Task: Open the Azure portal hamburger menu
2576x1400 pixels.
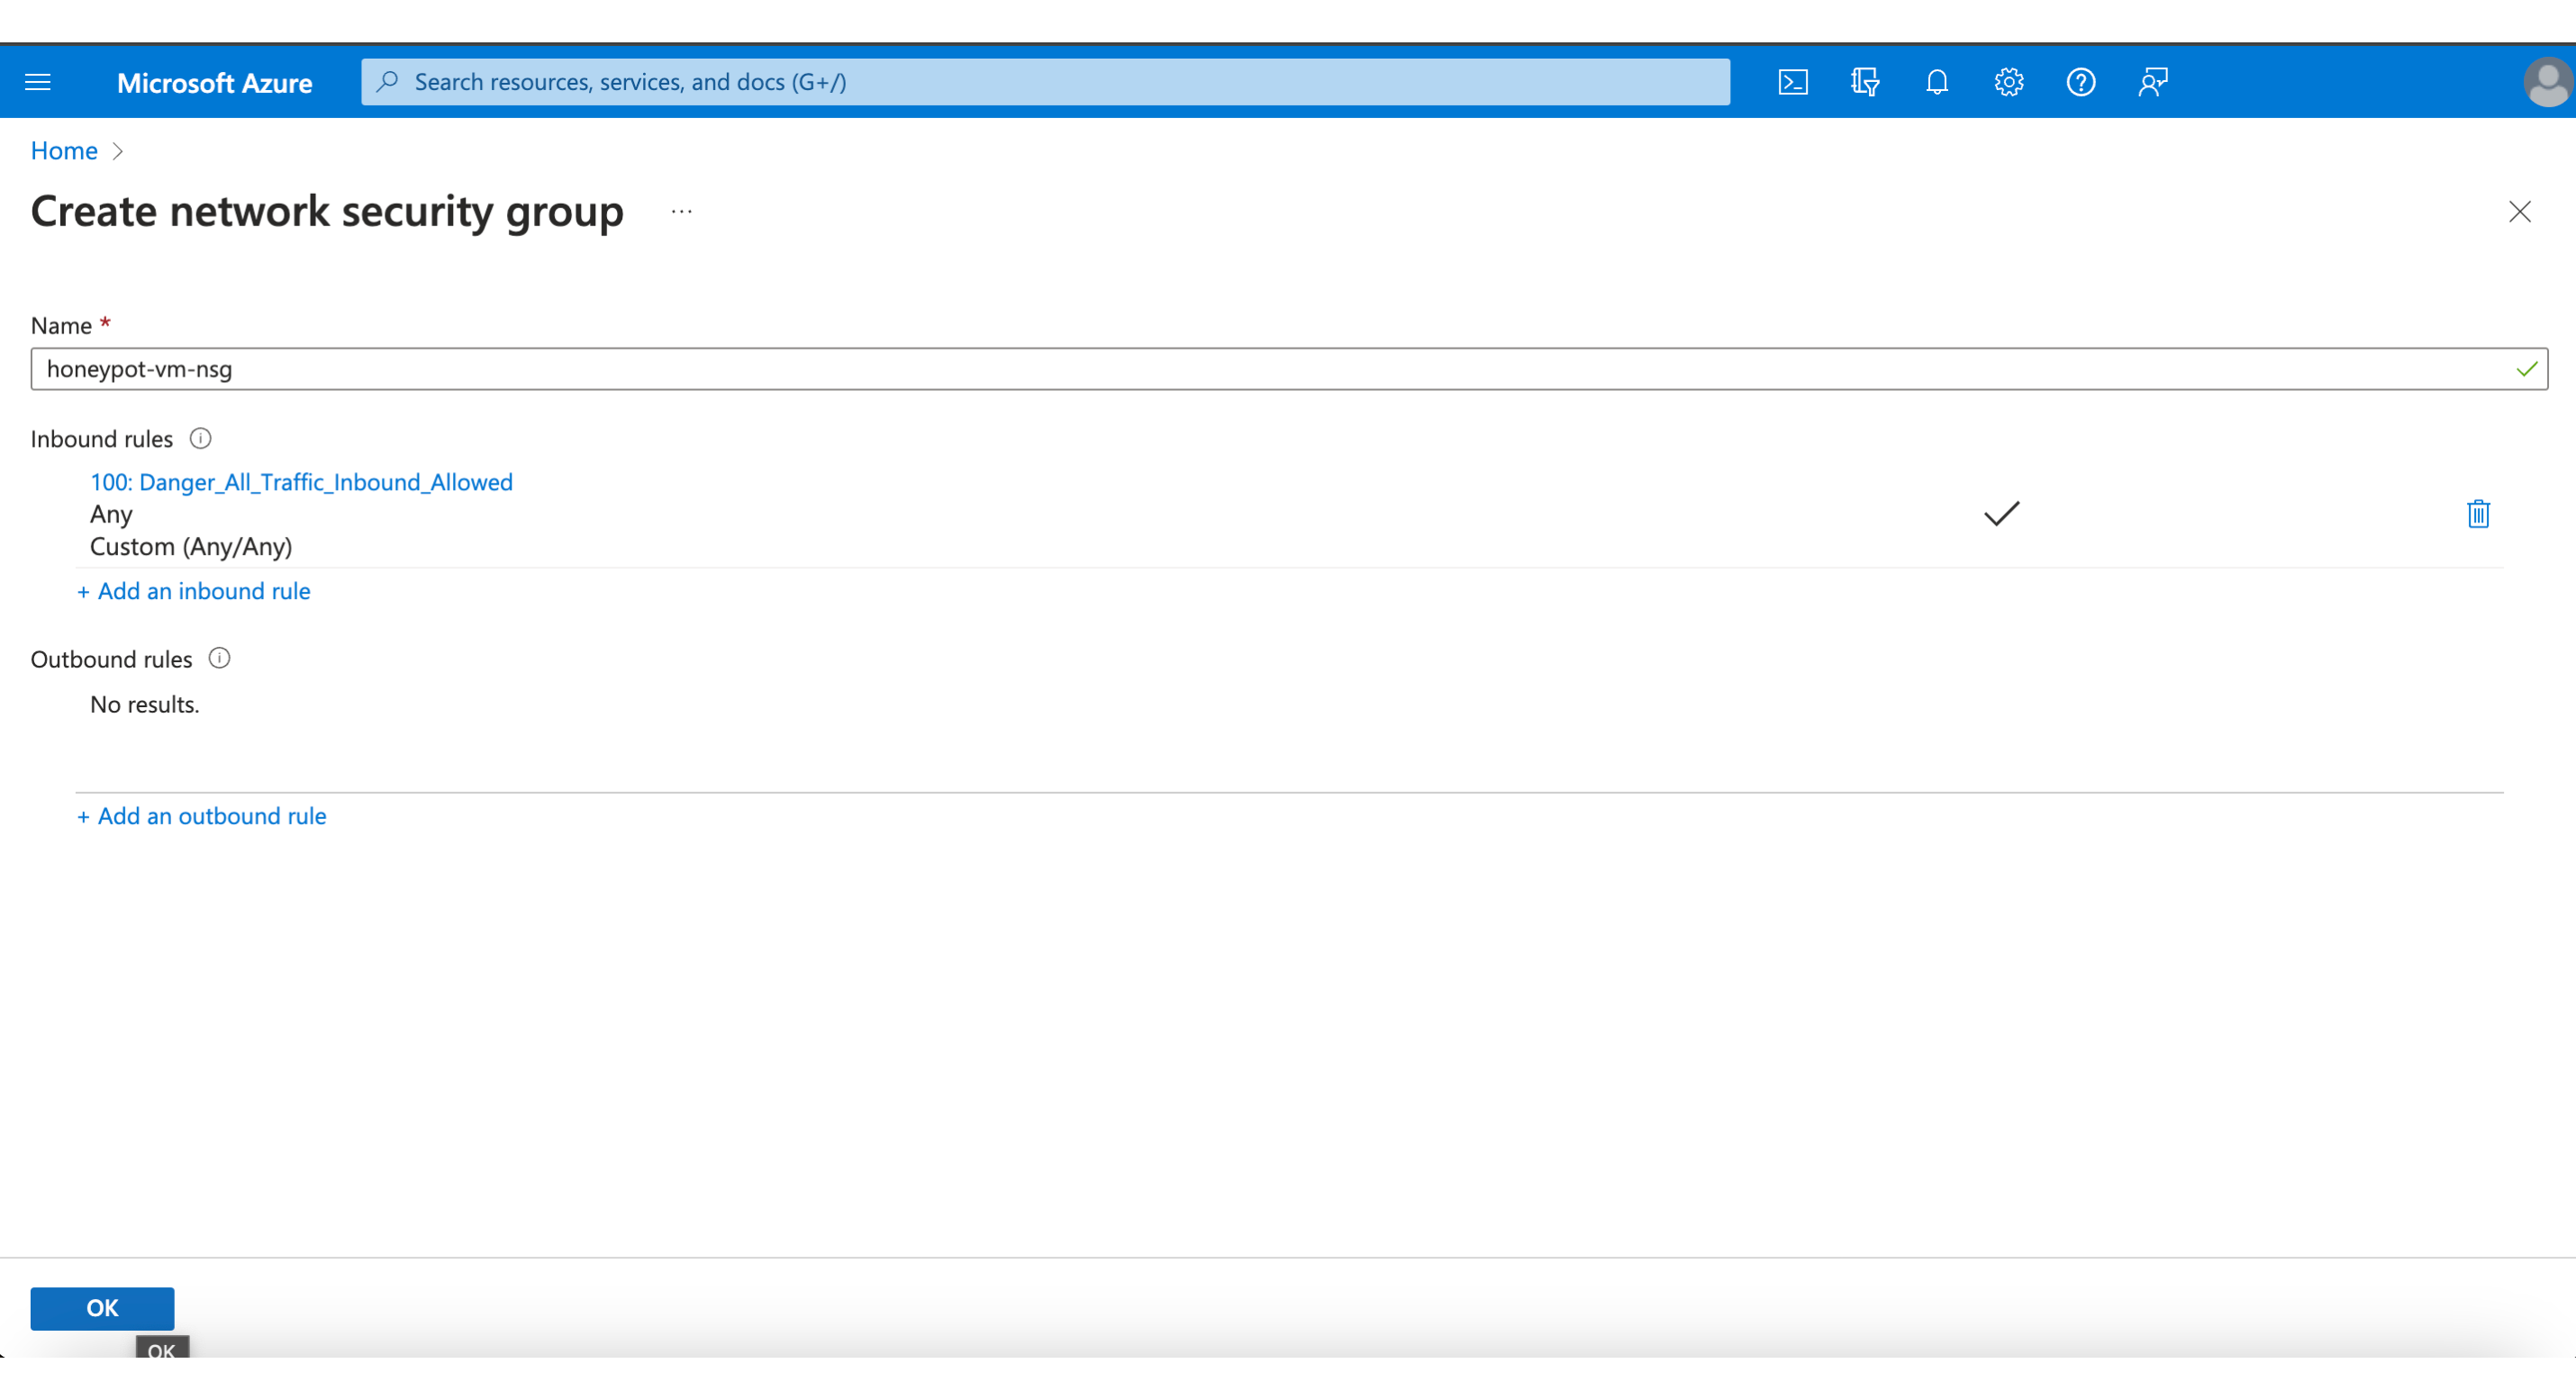Action: point(38,82)
